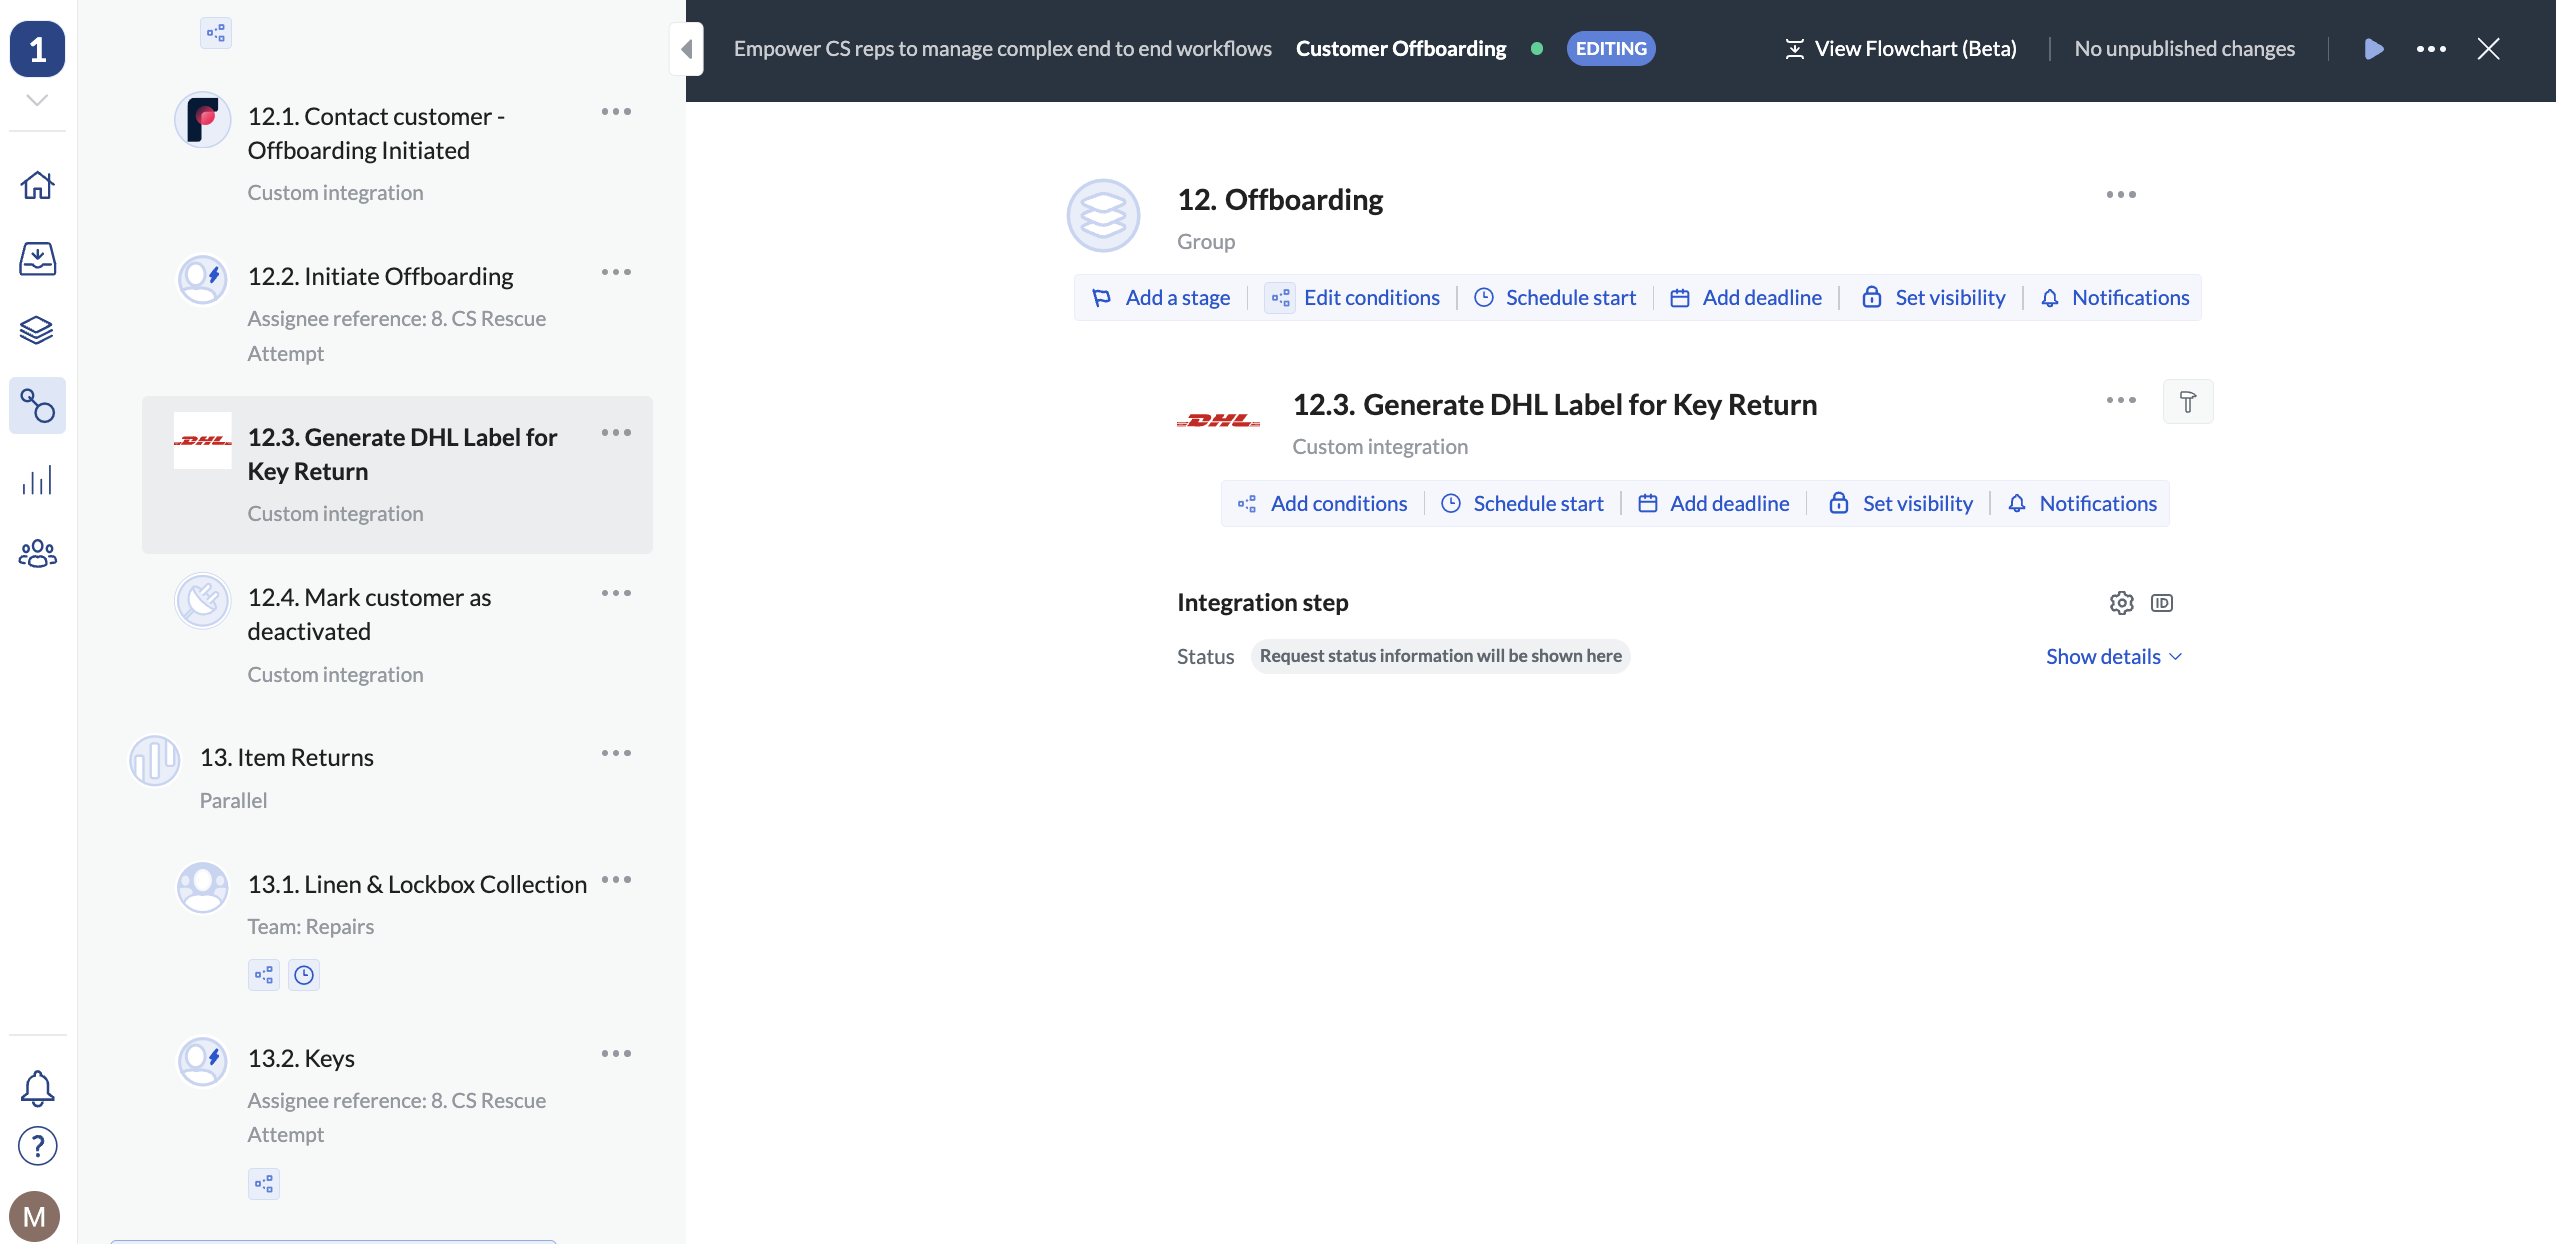The image size is (2556, 1244).
Task: Open three-dot menu on step 12.3
Action: (2121, 401)
